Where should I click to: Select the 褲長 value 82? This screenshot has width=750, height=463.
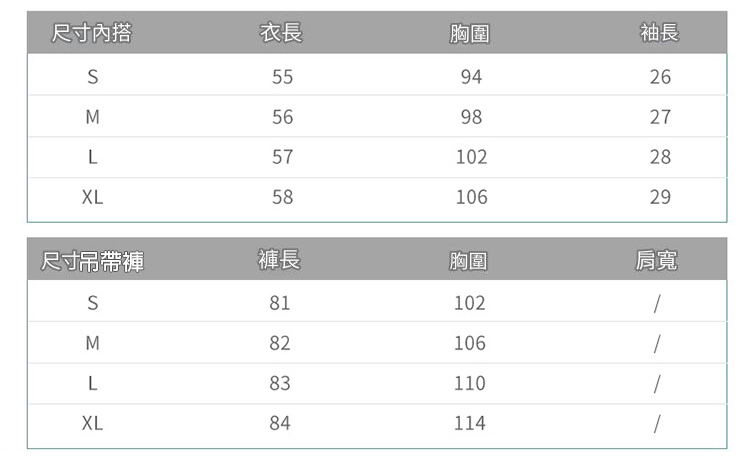tap(280, 343)
